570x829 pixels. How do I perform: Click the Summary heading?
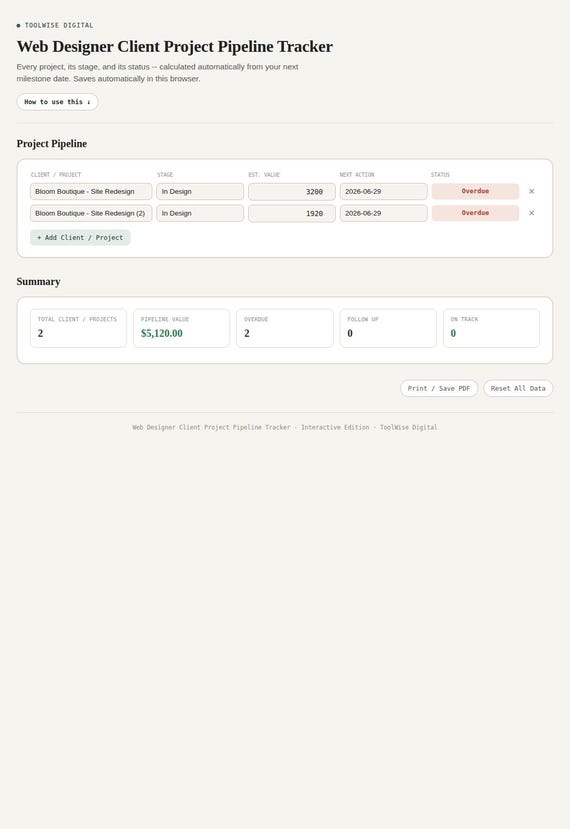(x=39, y=282)
